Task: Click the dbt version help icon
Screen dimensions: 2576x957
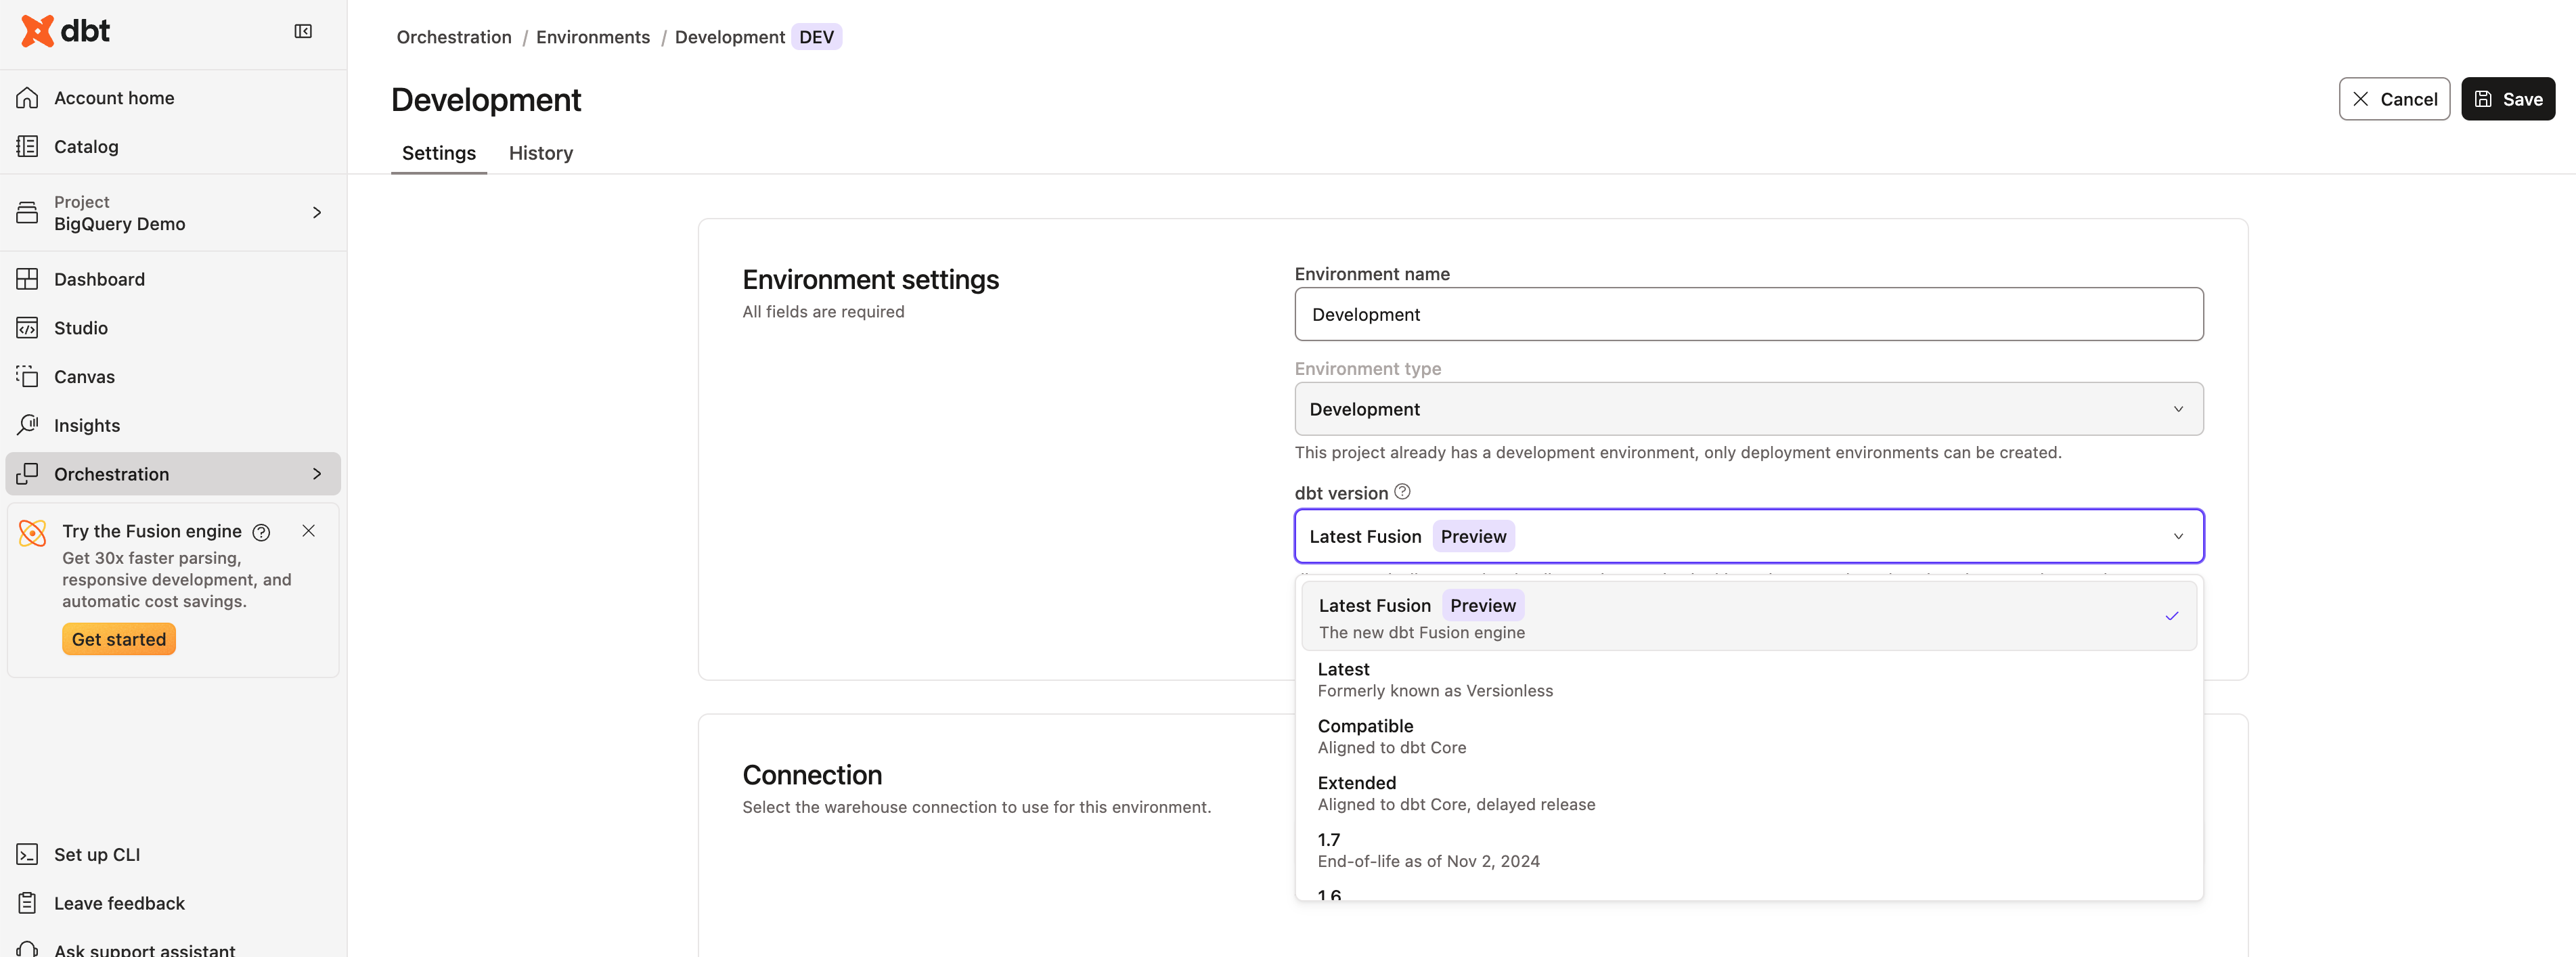Action: tap(1402, 491)
